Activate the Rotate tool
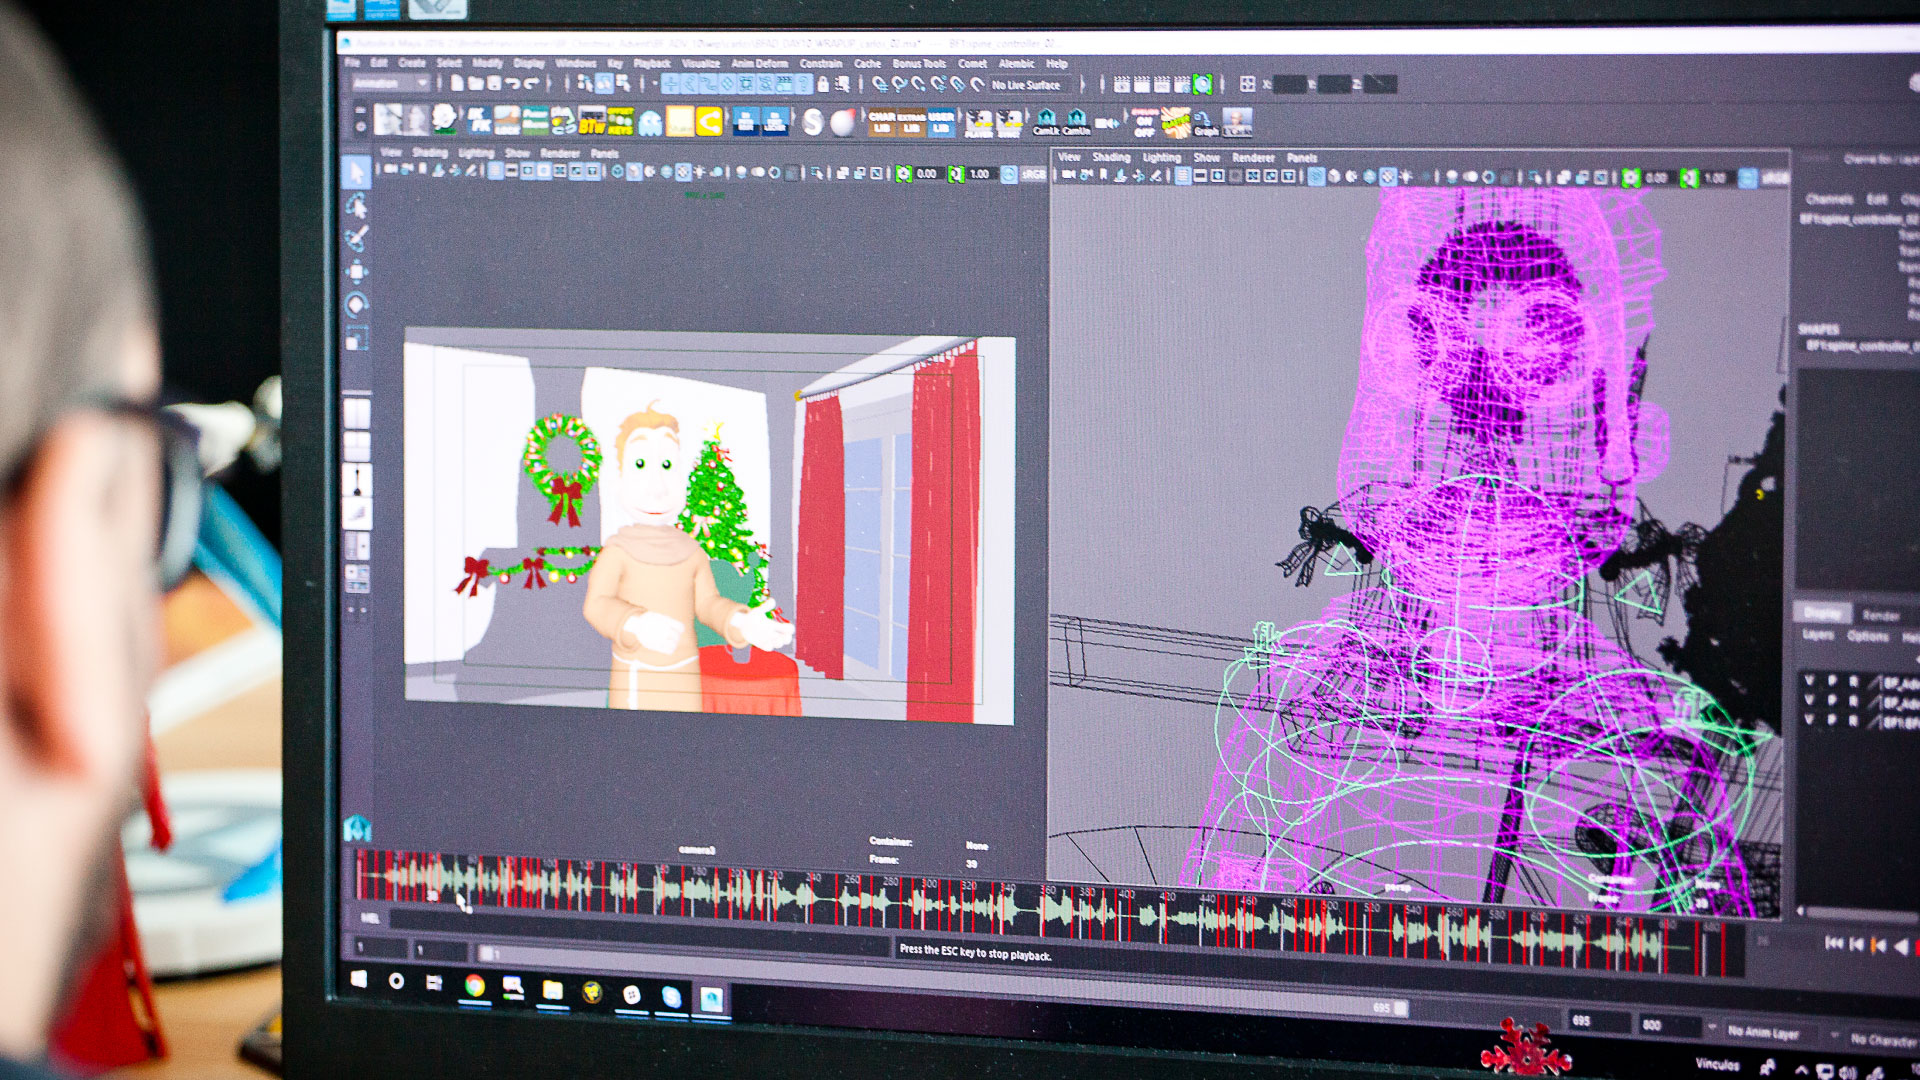The width and height of the screenshot is (1920, 1080). (356, 305)
